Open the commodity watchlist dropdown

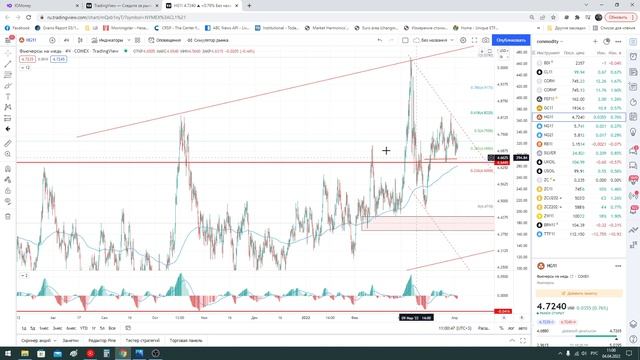click(x=549, y=41)
